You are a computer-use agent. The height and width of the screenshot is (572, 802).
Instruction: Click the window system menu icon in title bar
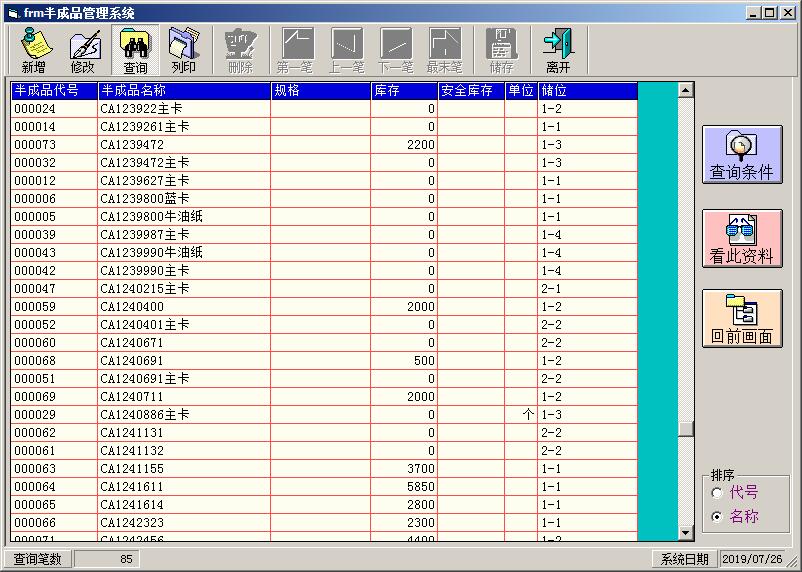13,13
